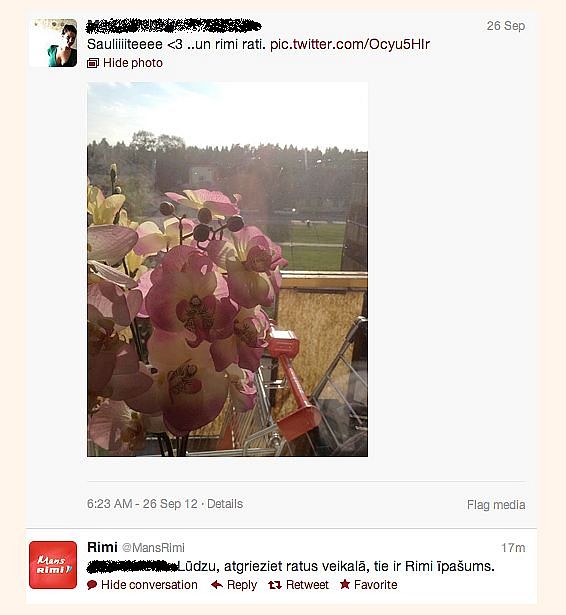This screenshot has height=615, width=566.
Task: Open the pic.twitter.com/Ocyu5HIr link
Action: pos(350,44)
